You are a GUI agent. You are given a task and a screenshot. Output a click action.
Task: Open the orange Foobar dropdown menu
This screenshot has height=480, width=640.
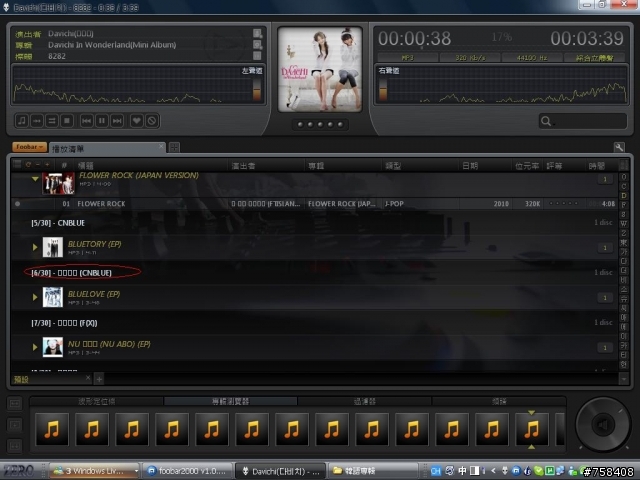29,147
